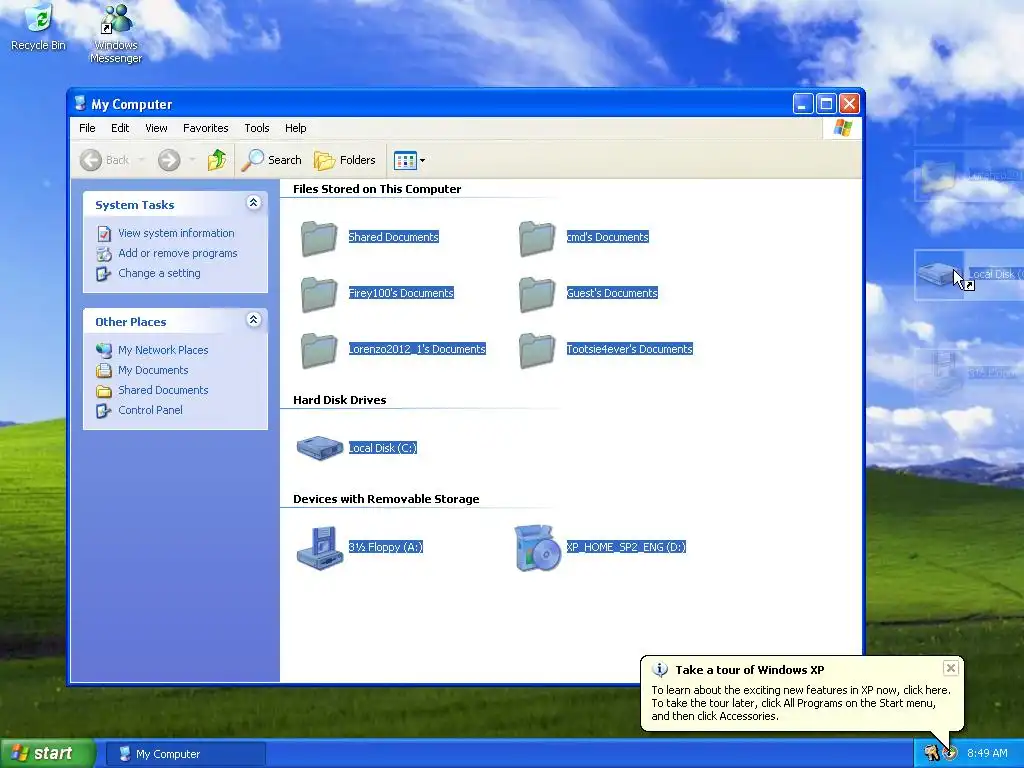Select Tootsie4ever's Documents folder icon
The height and width of the screenshot is (768, 1024).
(537, 350)
